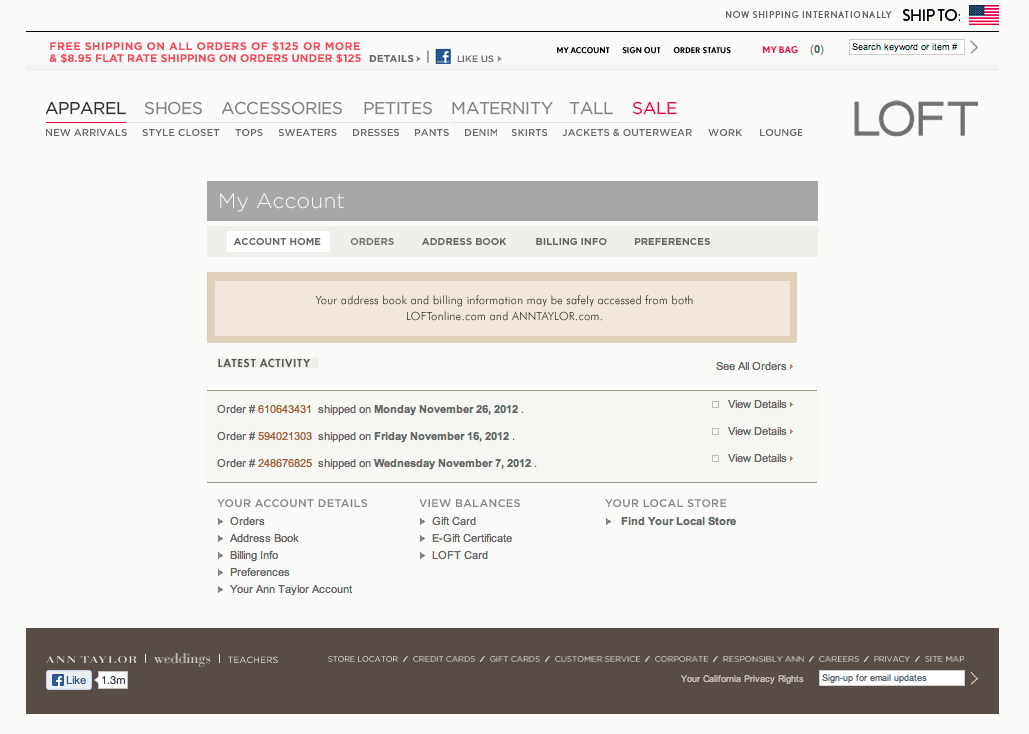Click the Ann Taylor logo in footer

coord(91,660)
